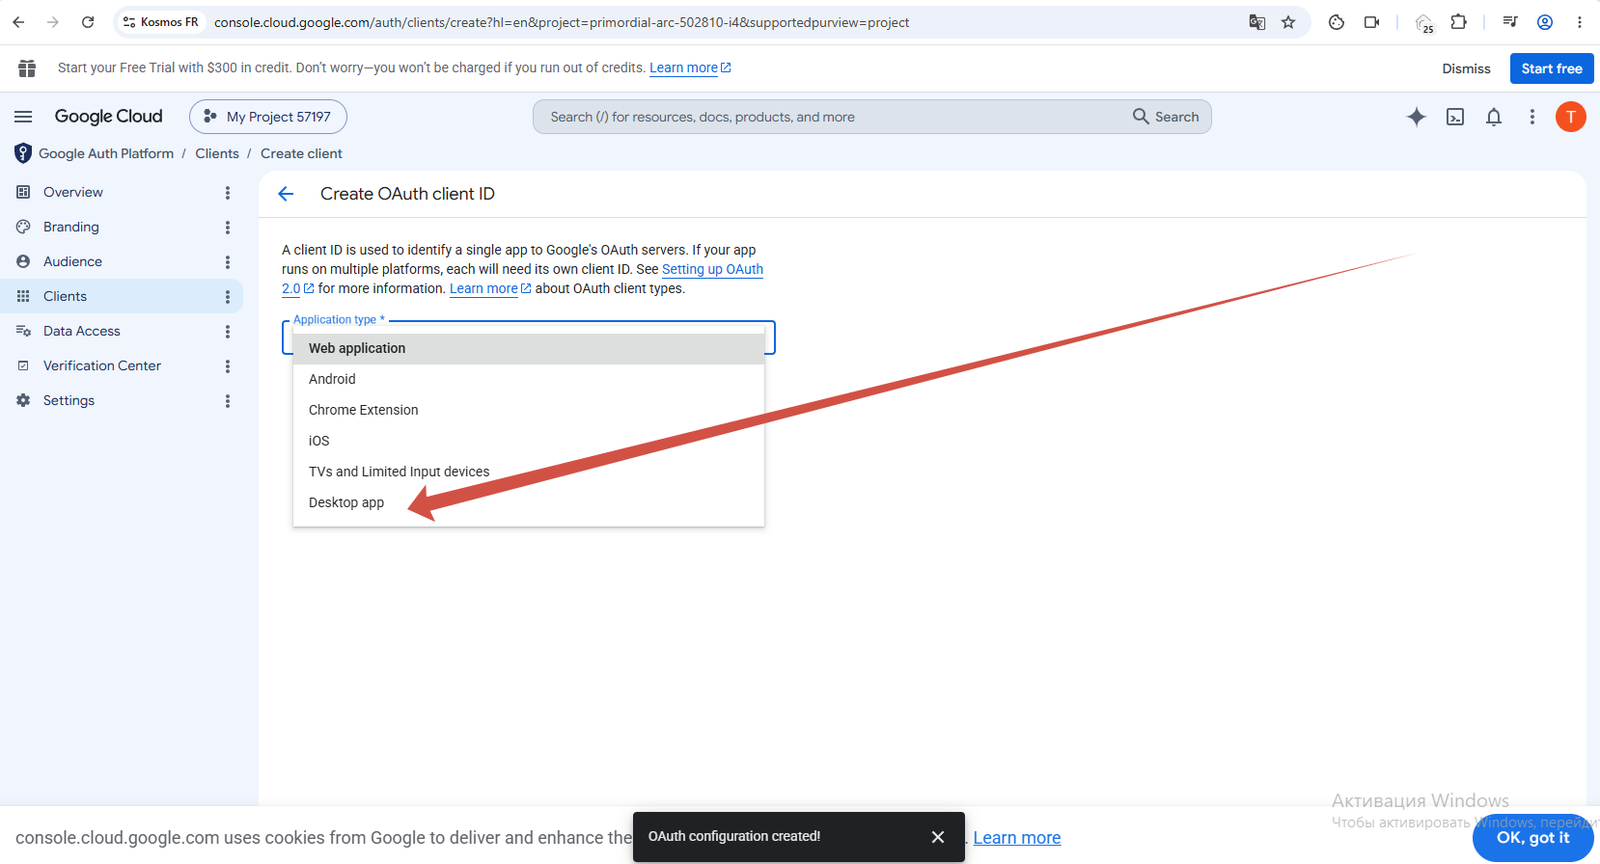Focus the resources search field
The height and width of the screenshot is (864, 1600).
pyautogui.click(x=835, y=117)
